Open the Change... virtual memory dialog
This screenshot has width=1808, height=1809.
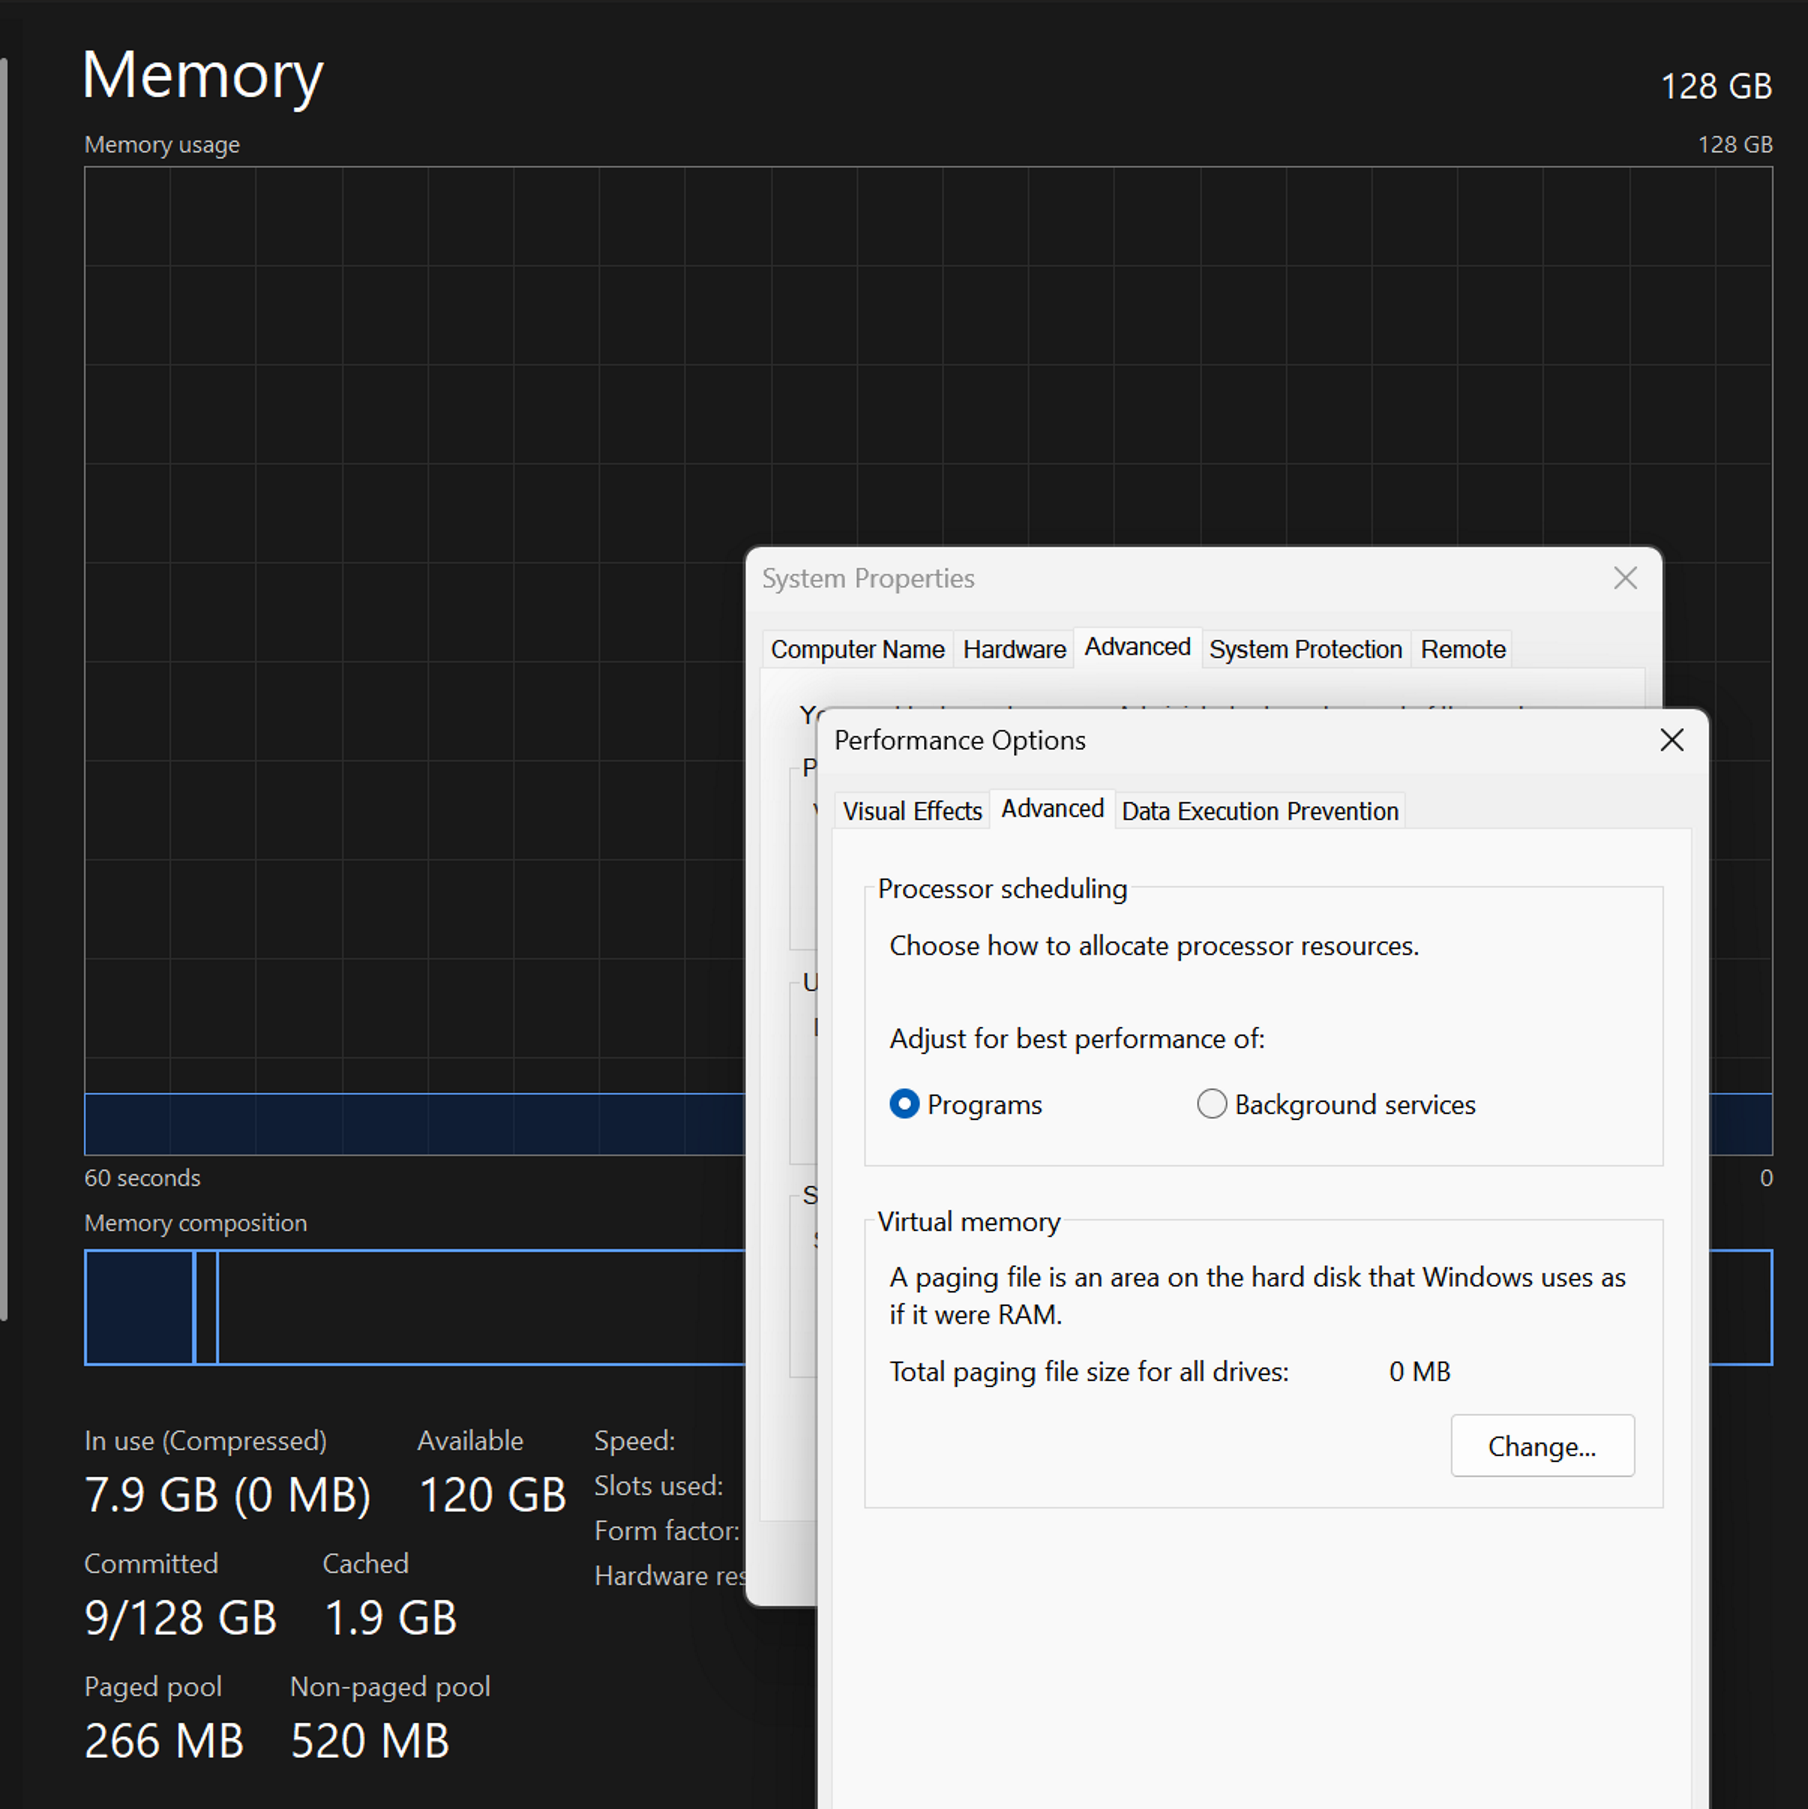pyautogui.click(x=1542, y=1446)
